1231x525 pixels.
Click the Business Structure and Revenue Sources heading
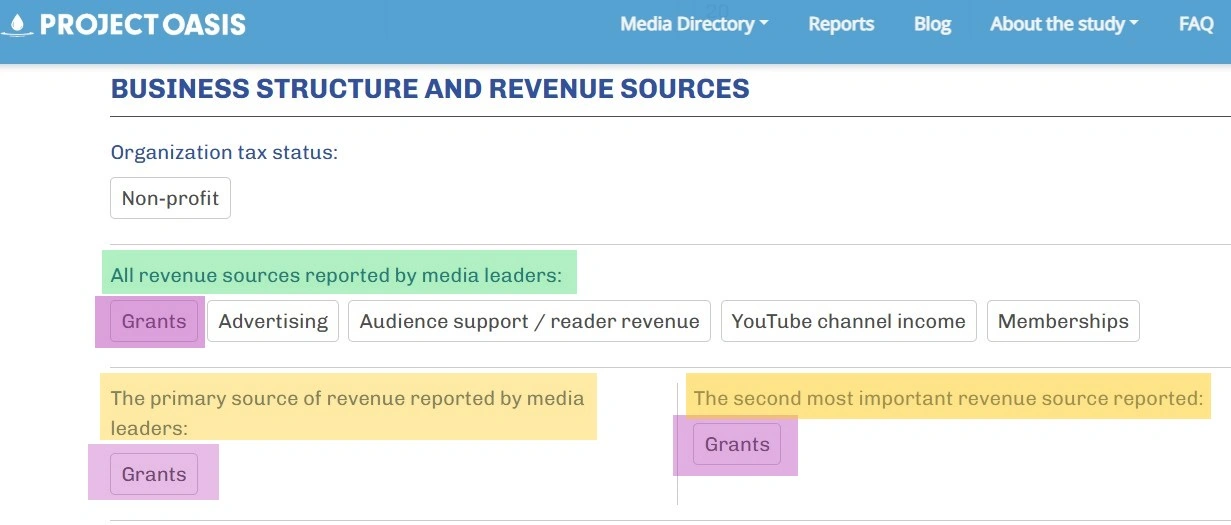430,89
